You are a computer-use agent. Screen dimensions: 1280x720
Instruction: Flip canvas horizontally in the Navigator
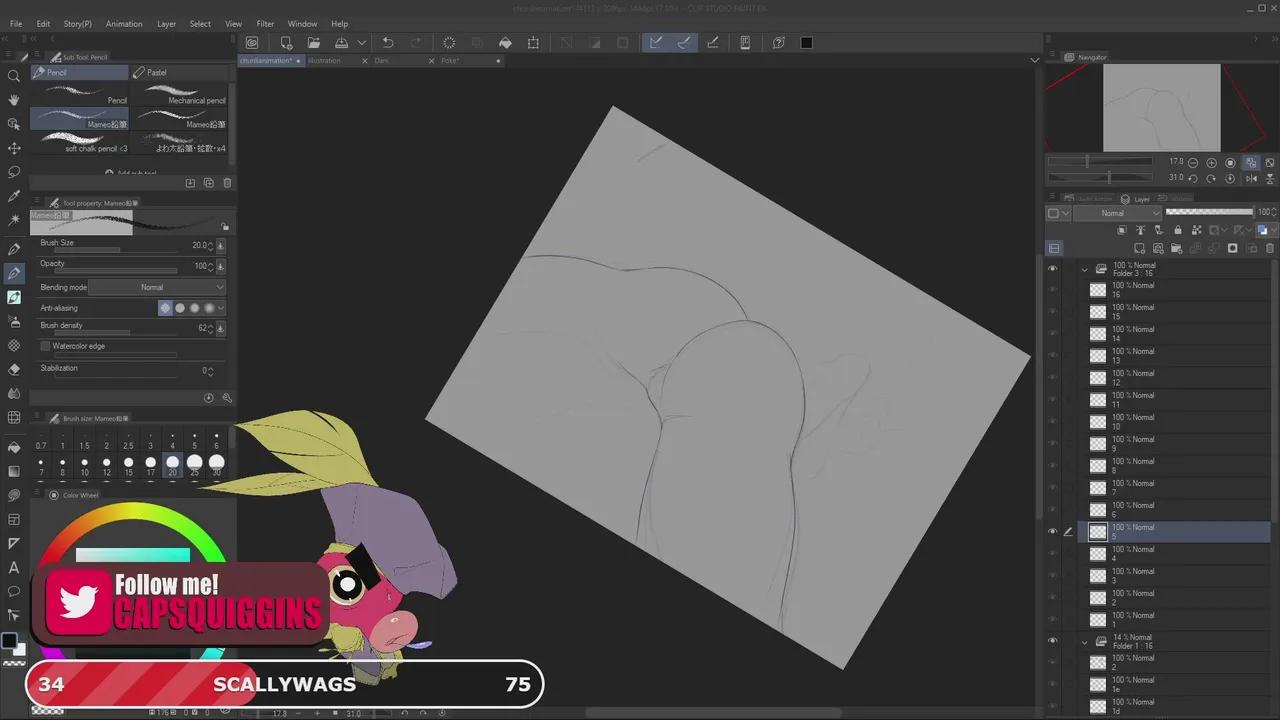click(x=1252, y=178)
